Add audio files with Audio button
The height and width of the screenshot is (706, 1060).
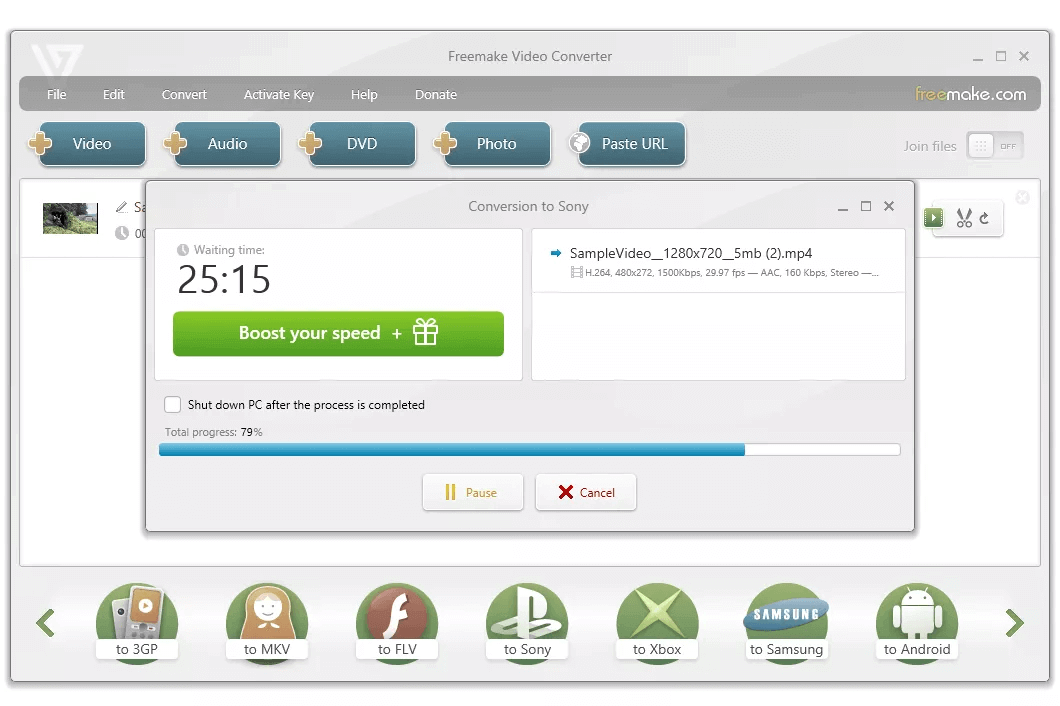(x=227, y=143)
